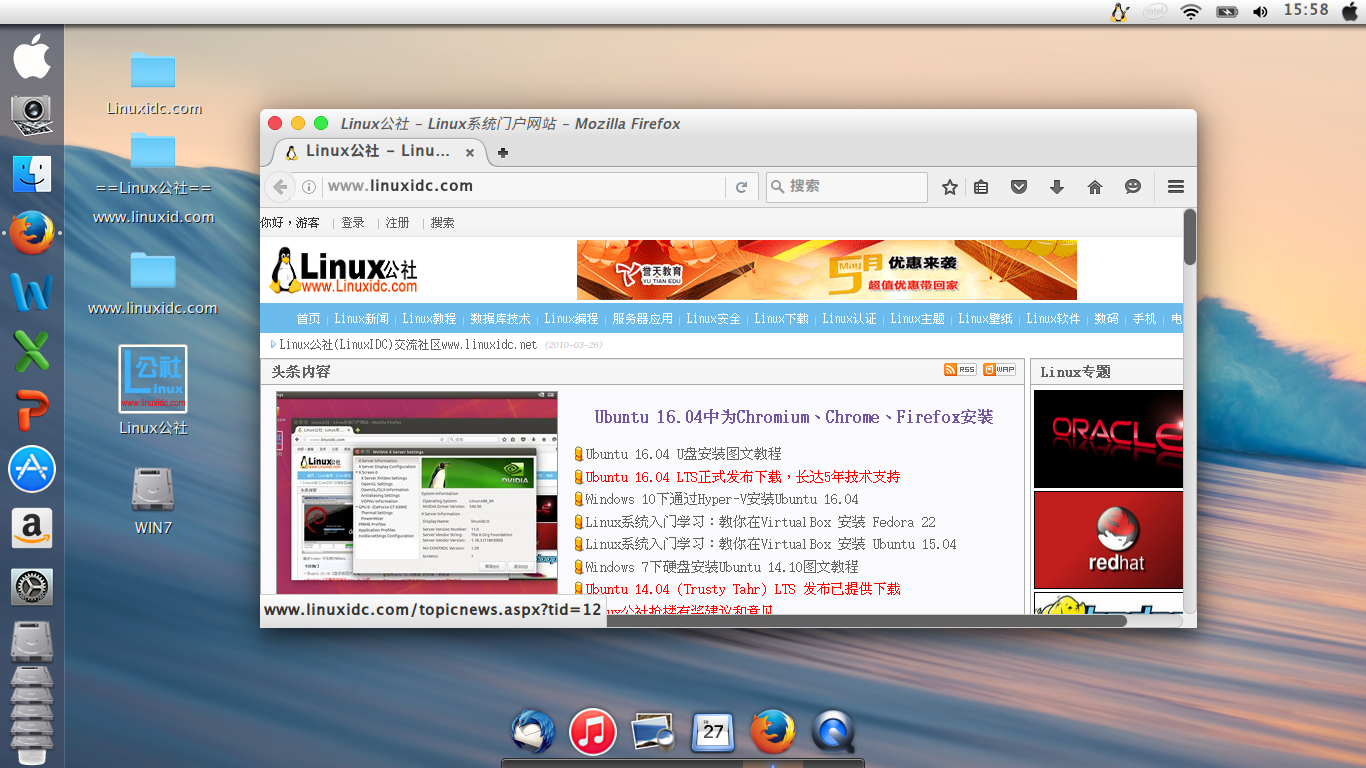This screenshot has height=768, width=1366.
Task: Open the Linux下载 navigation item
Action: [781, 319]
